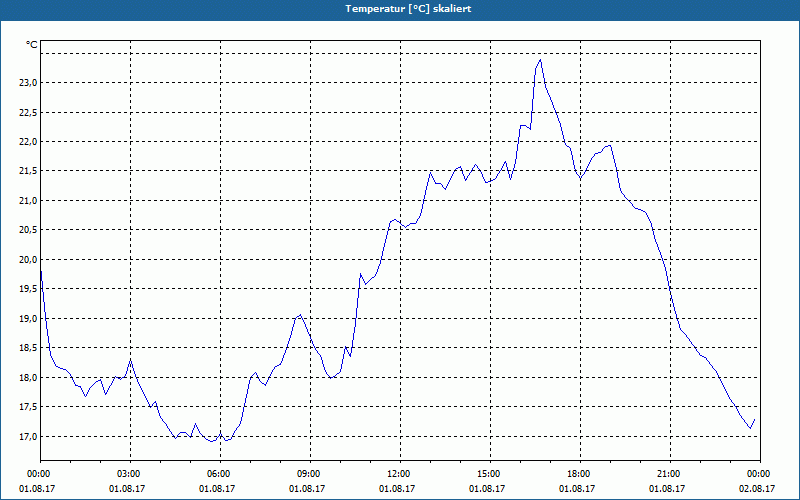Click the 02.08.17 date label

pyautogui.click(x=757, y=488)
